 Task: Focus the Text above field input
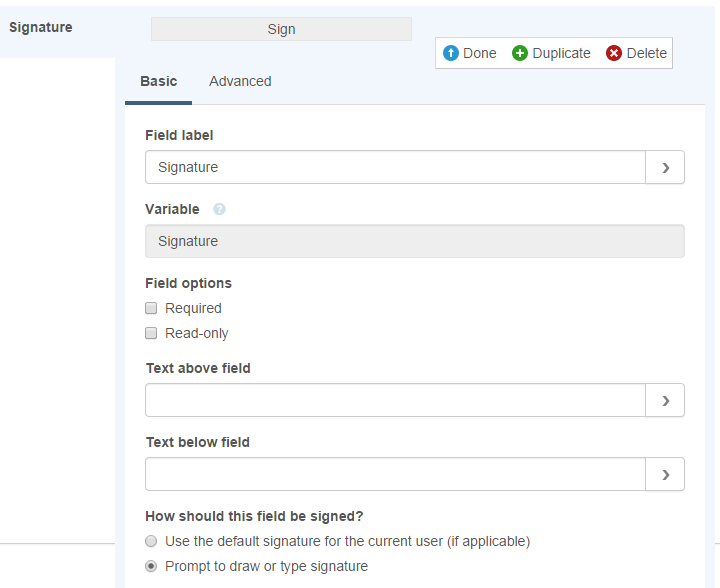395,400
